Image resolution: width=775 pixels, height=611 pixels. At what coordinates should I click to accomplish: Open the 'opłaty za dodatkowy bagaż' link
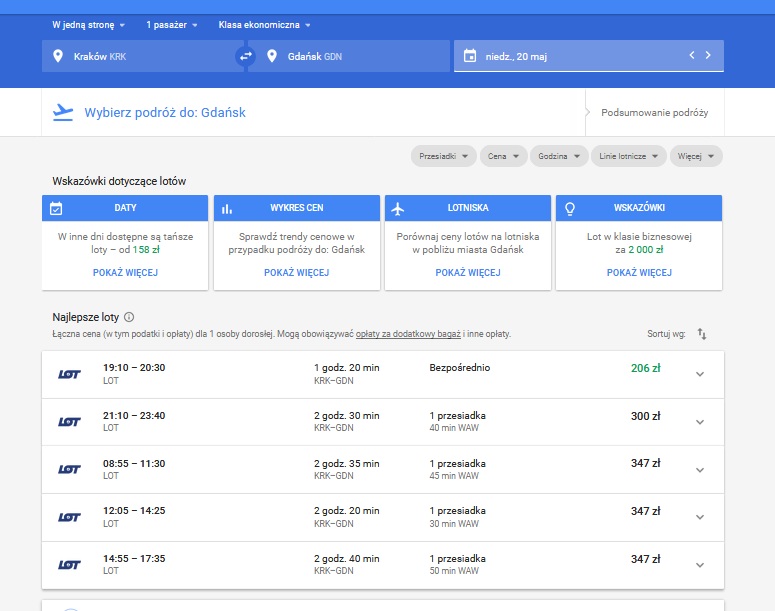pyautogui.click(x=408, y=334)
